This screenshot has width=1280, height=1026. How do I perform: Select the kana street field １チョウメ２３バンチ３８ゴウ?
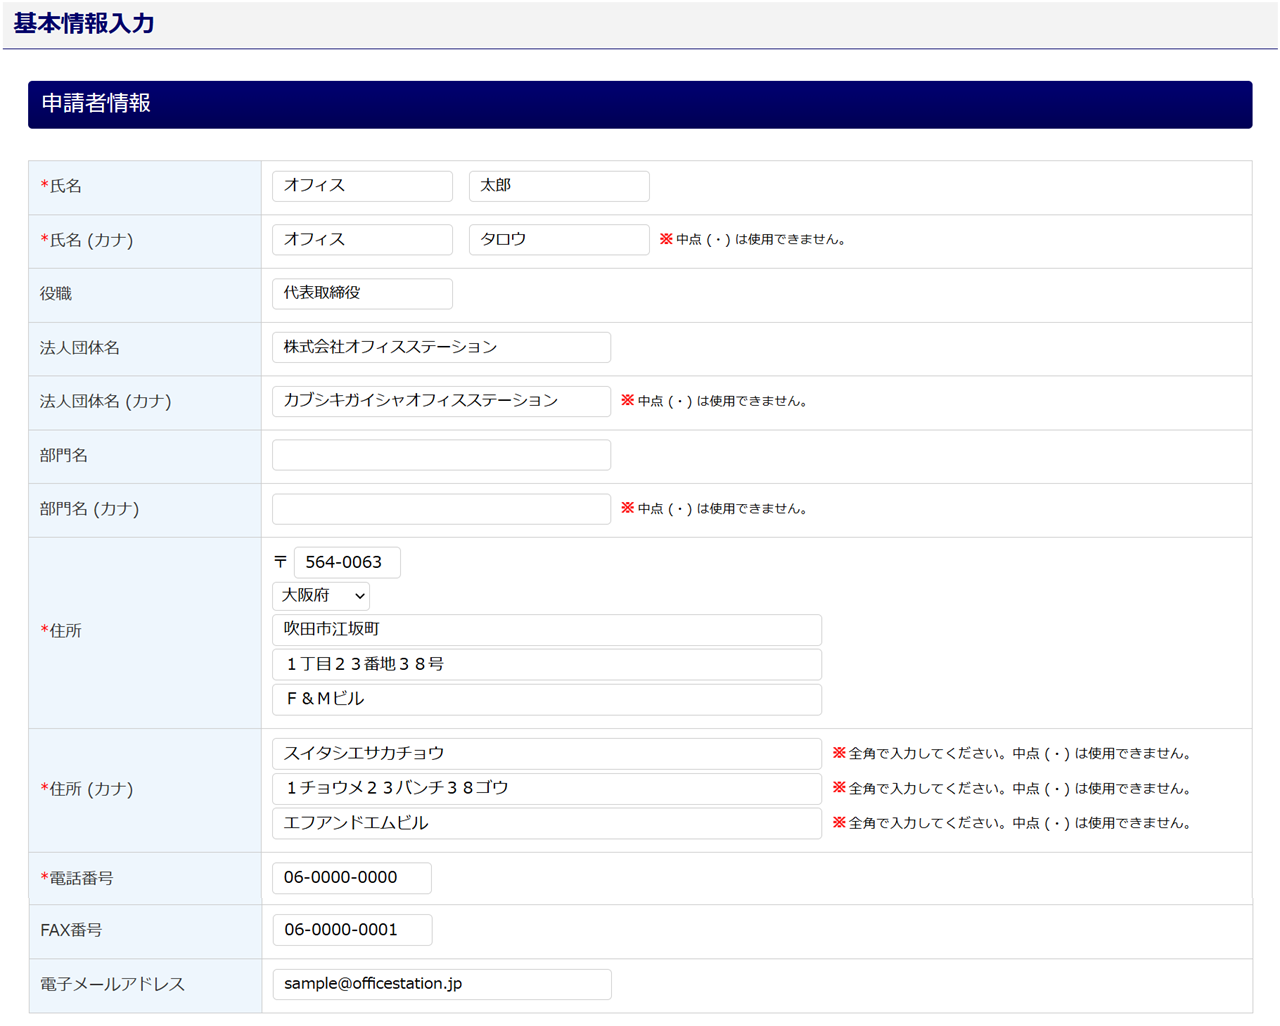[x=546, y=788]
